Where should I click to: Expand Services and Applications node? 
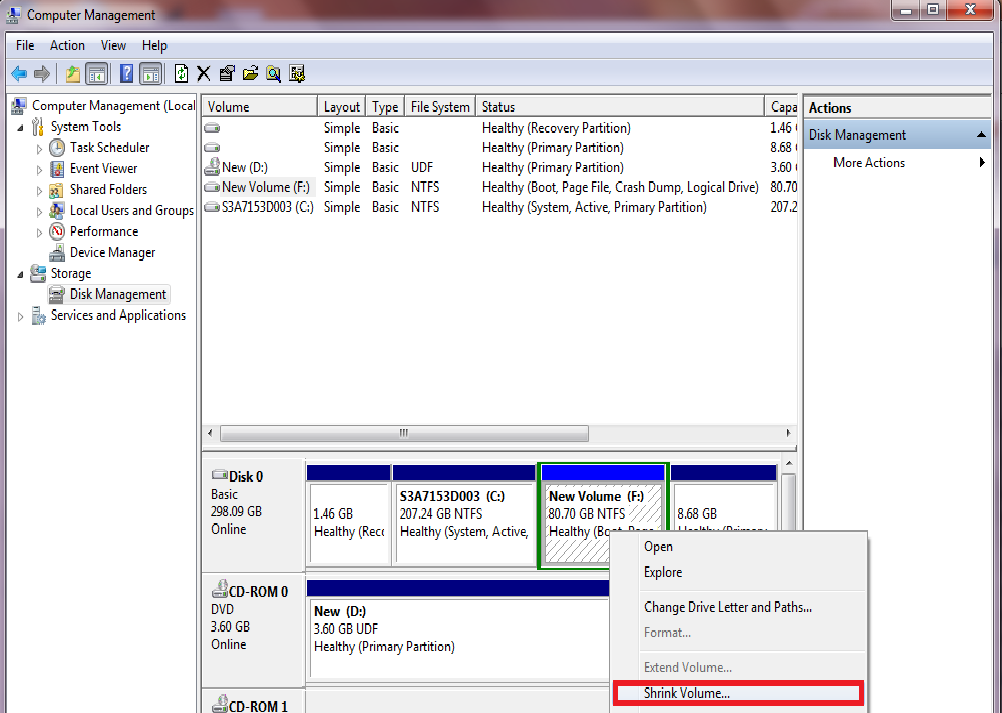coord(21,316)
